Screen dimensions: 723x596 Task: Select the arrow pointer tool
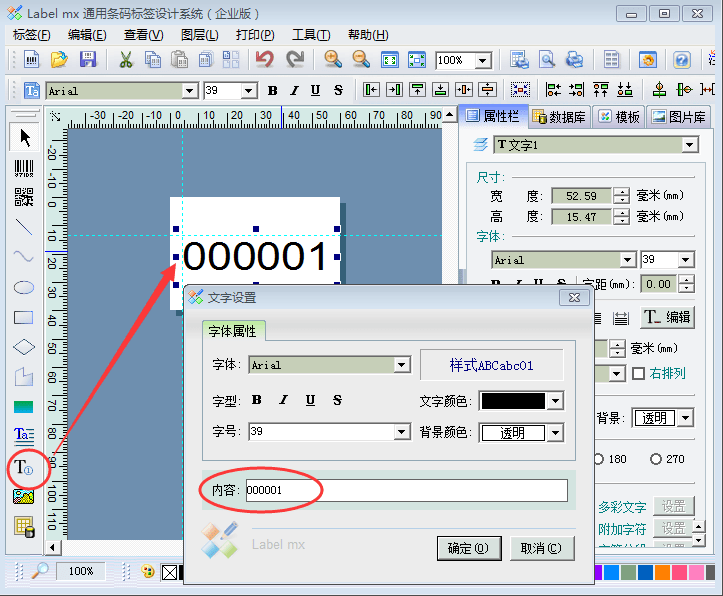pyautogui.click(x=24, y=137)
